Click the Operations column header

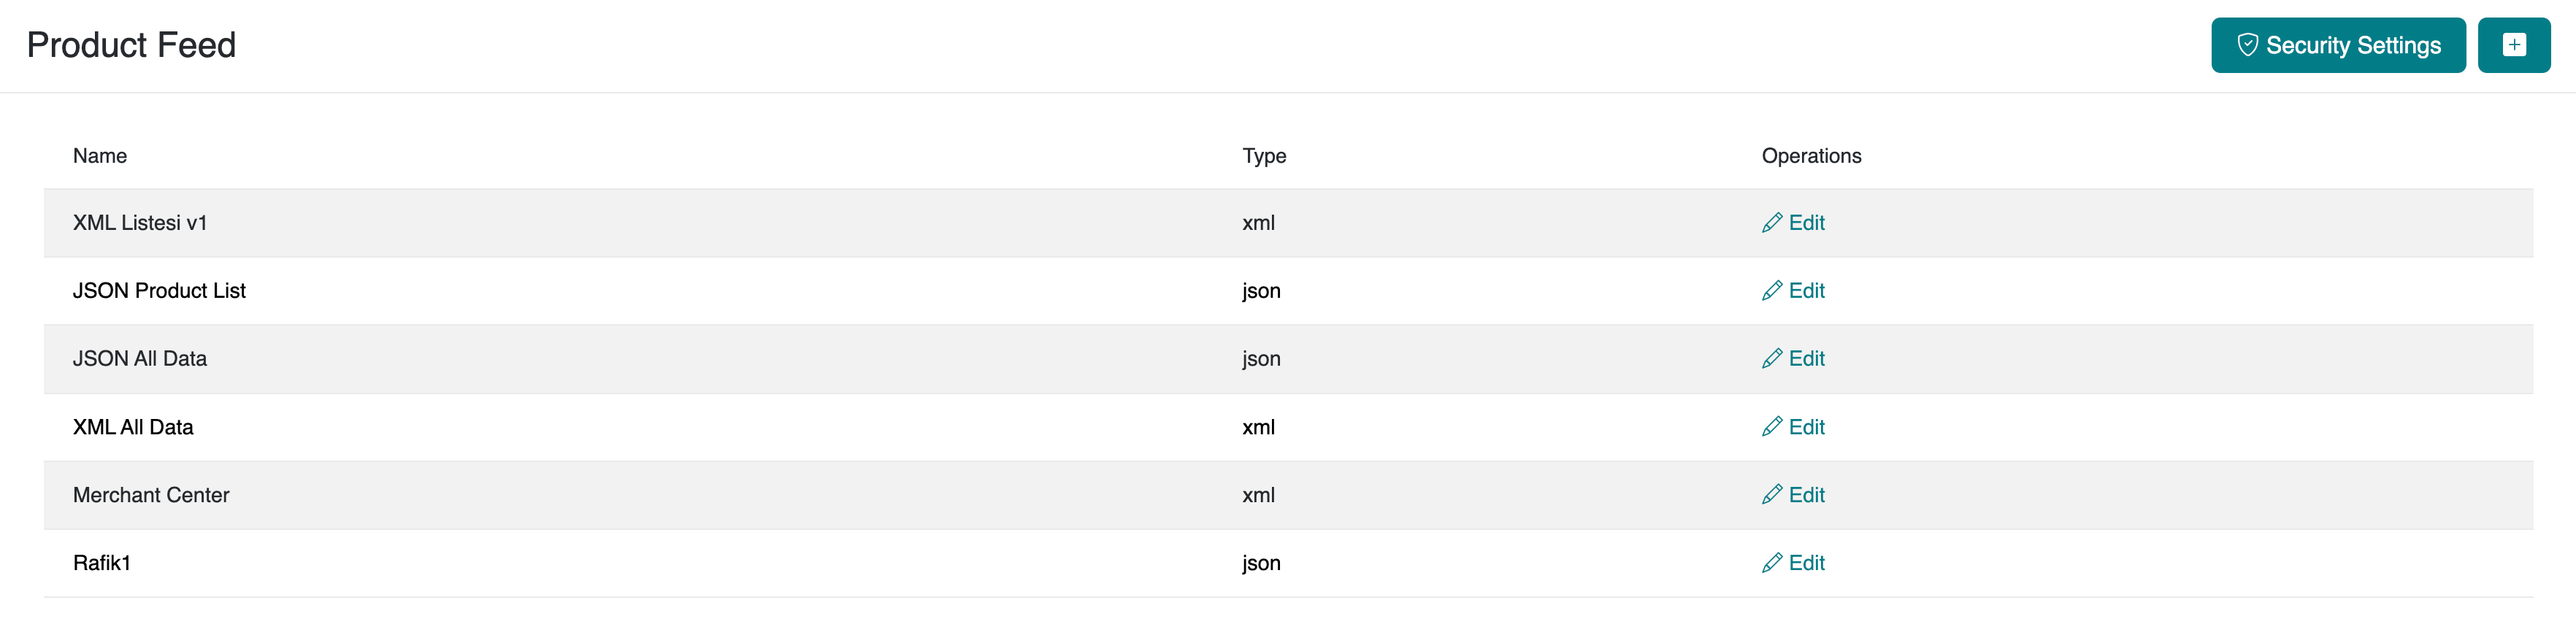click(x=1811, y=156)
